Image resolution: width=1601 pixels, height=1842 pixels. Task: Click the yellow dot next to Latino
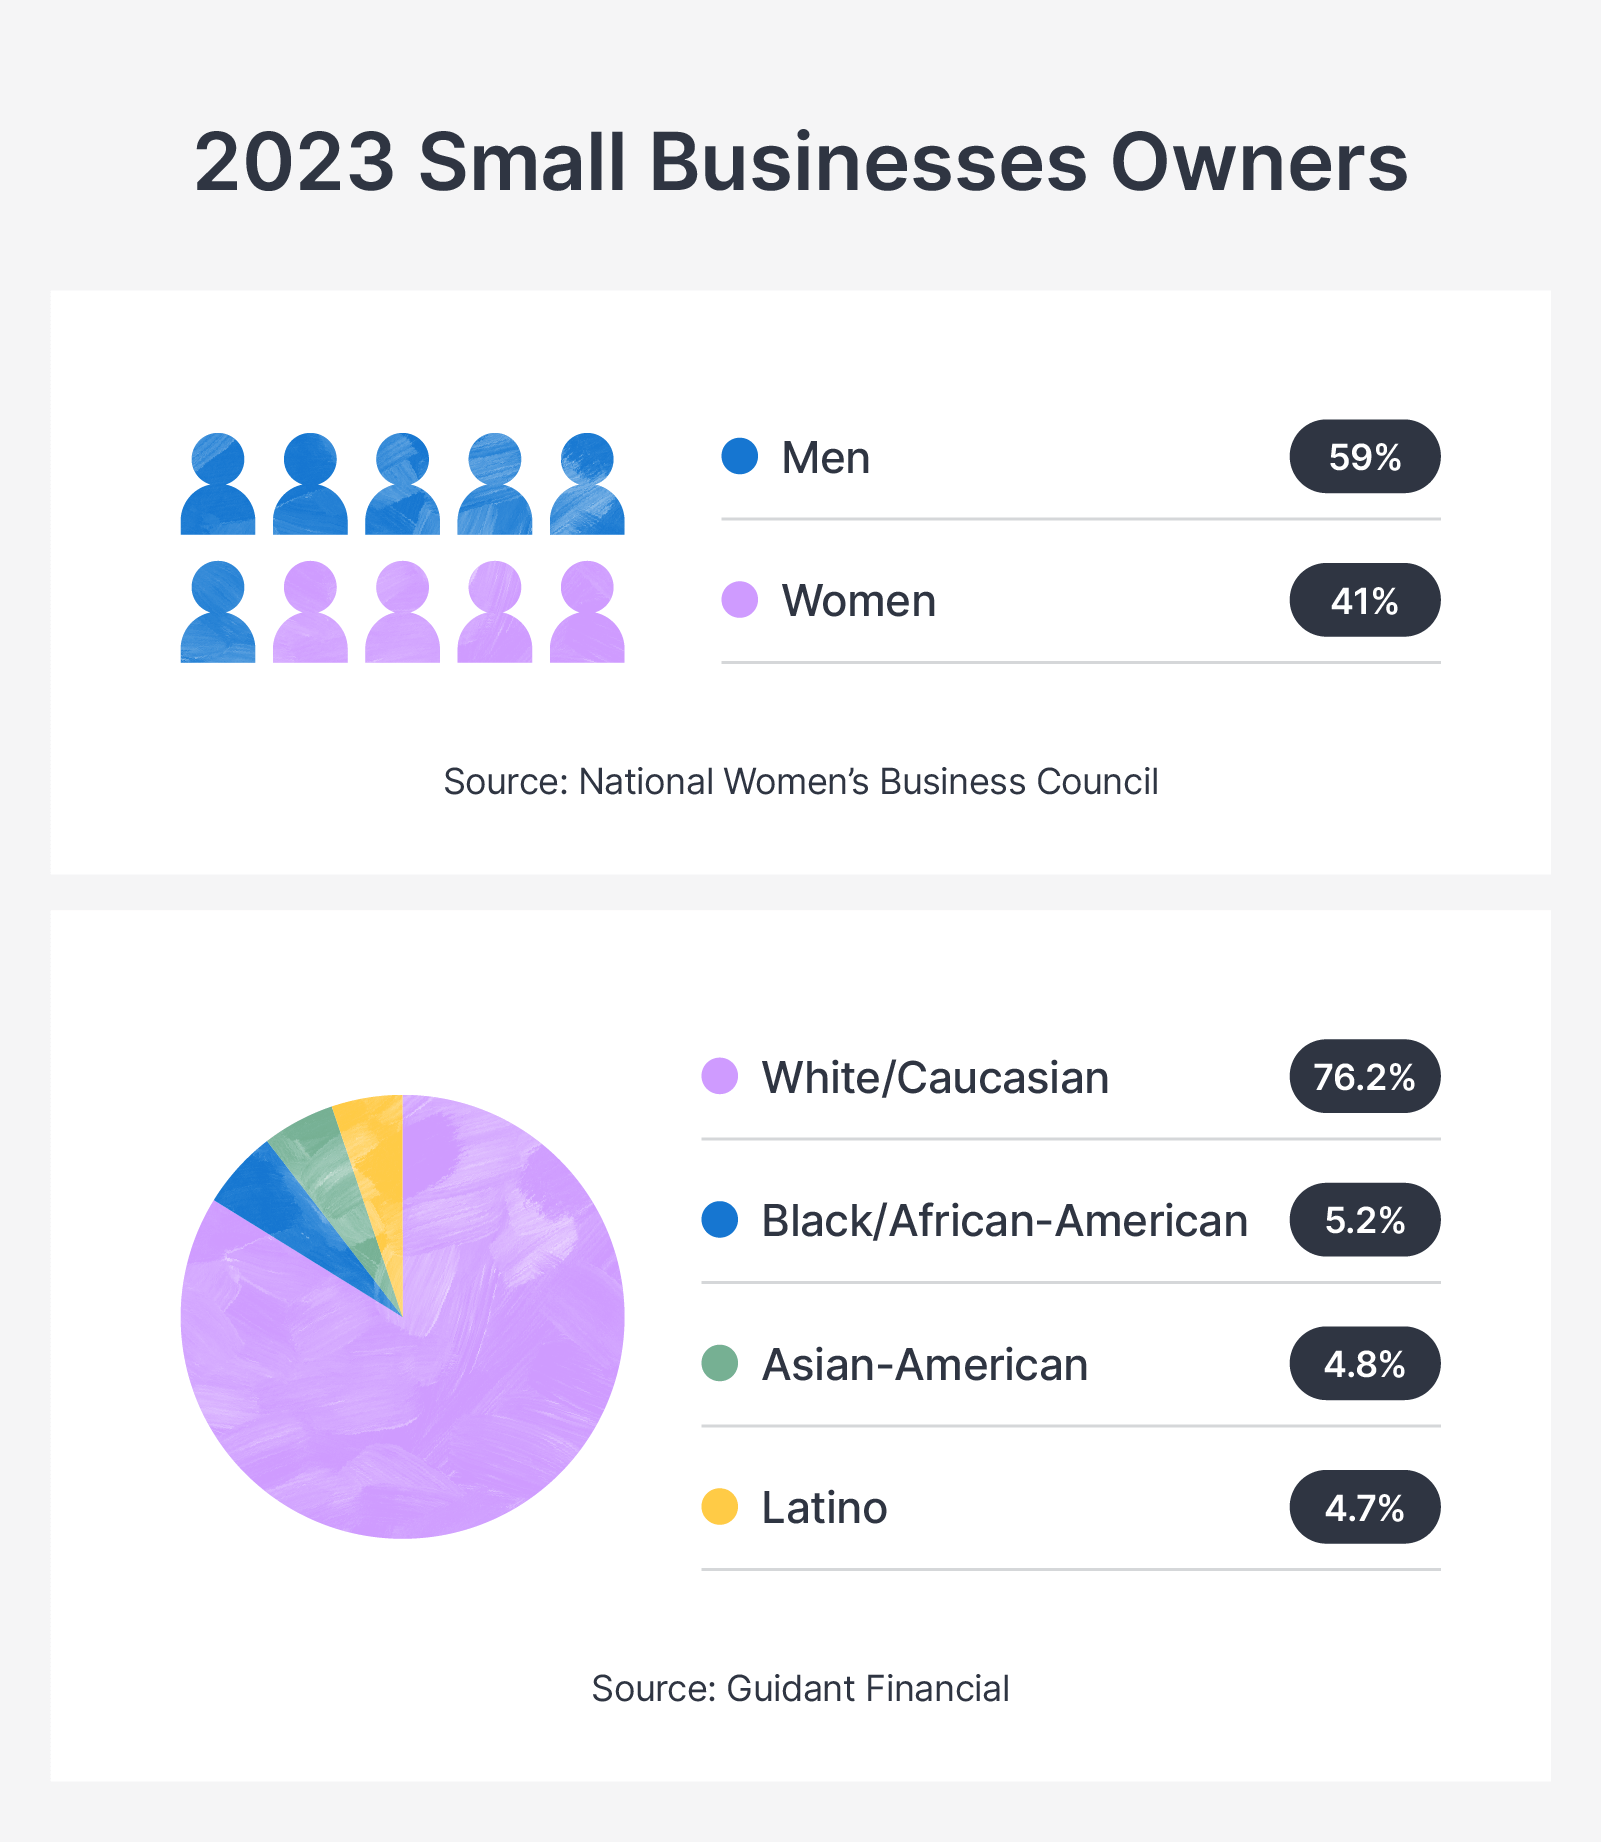point(720,1506)
